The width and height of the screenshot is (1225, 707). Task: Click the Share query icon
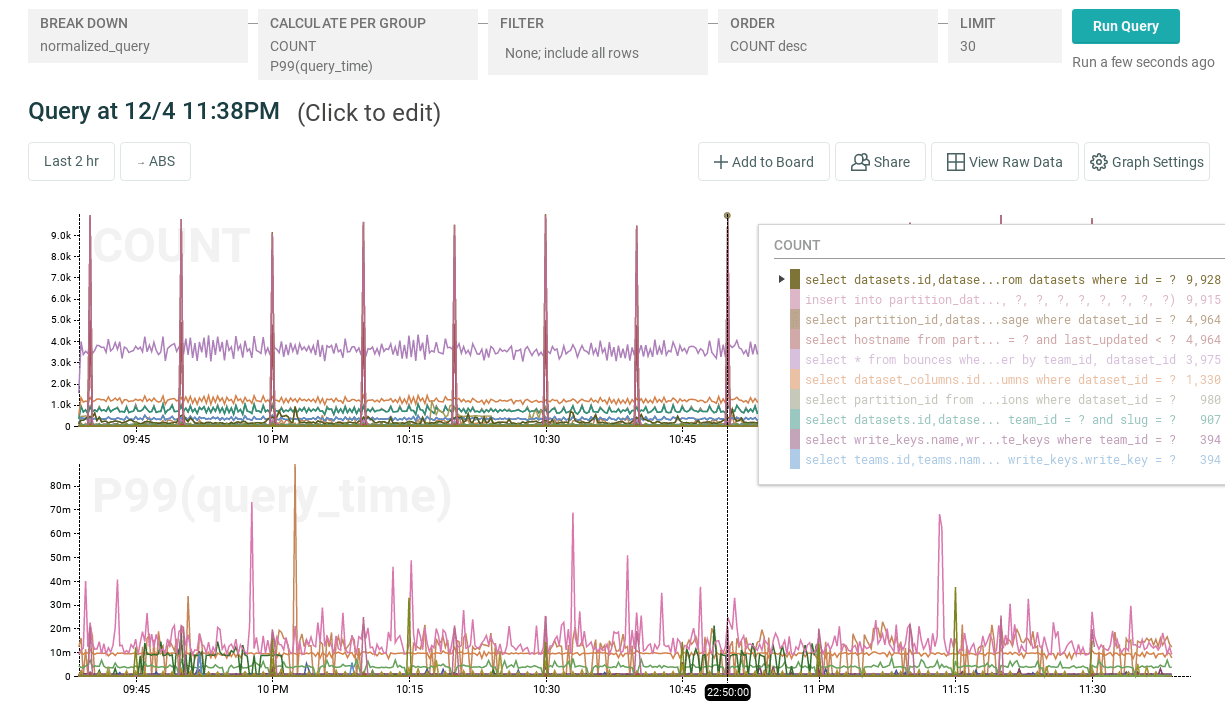pos(880,161)
